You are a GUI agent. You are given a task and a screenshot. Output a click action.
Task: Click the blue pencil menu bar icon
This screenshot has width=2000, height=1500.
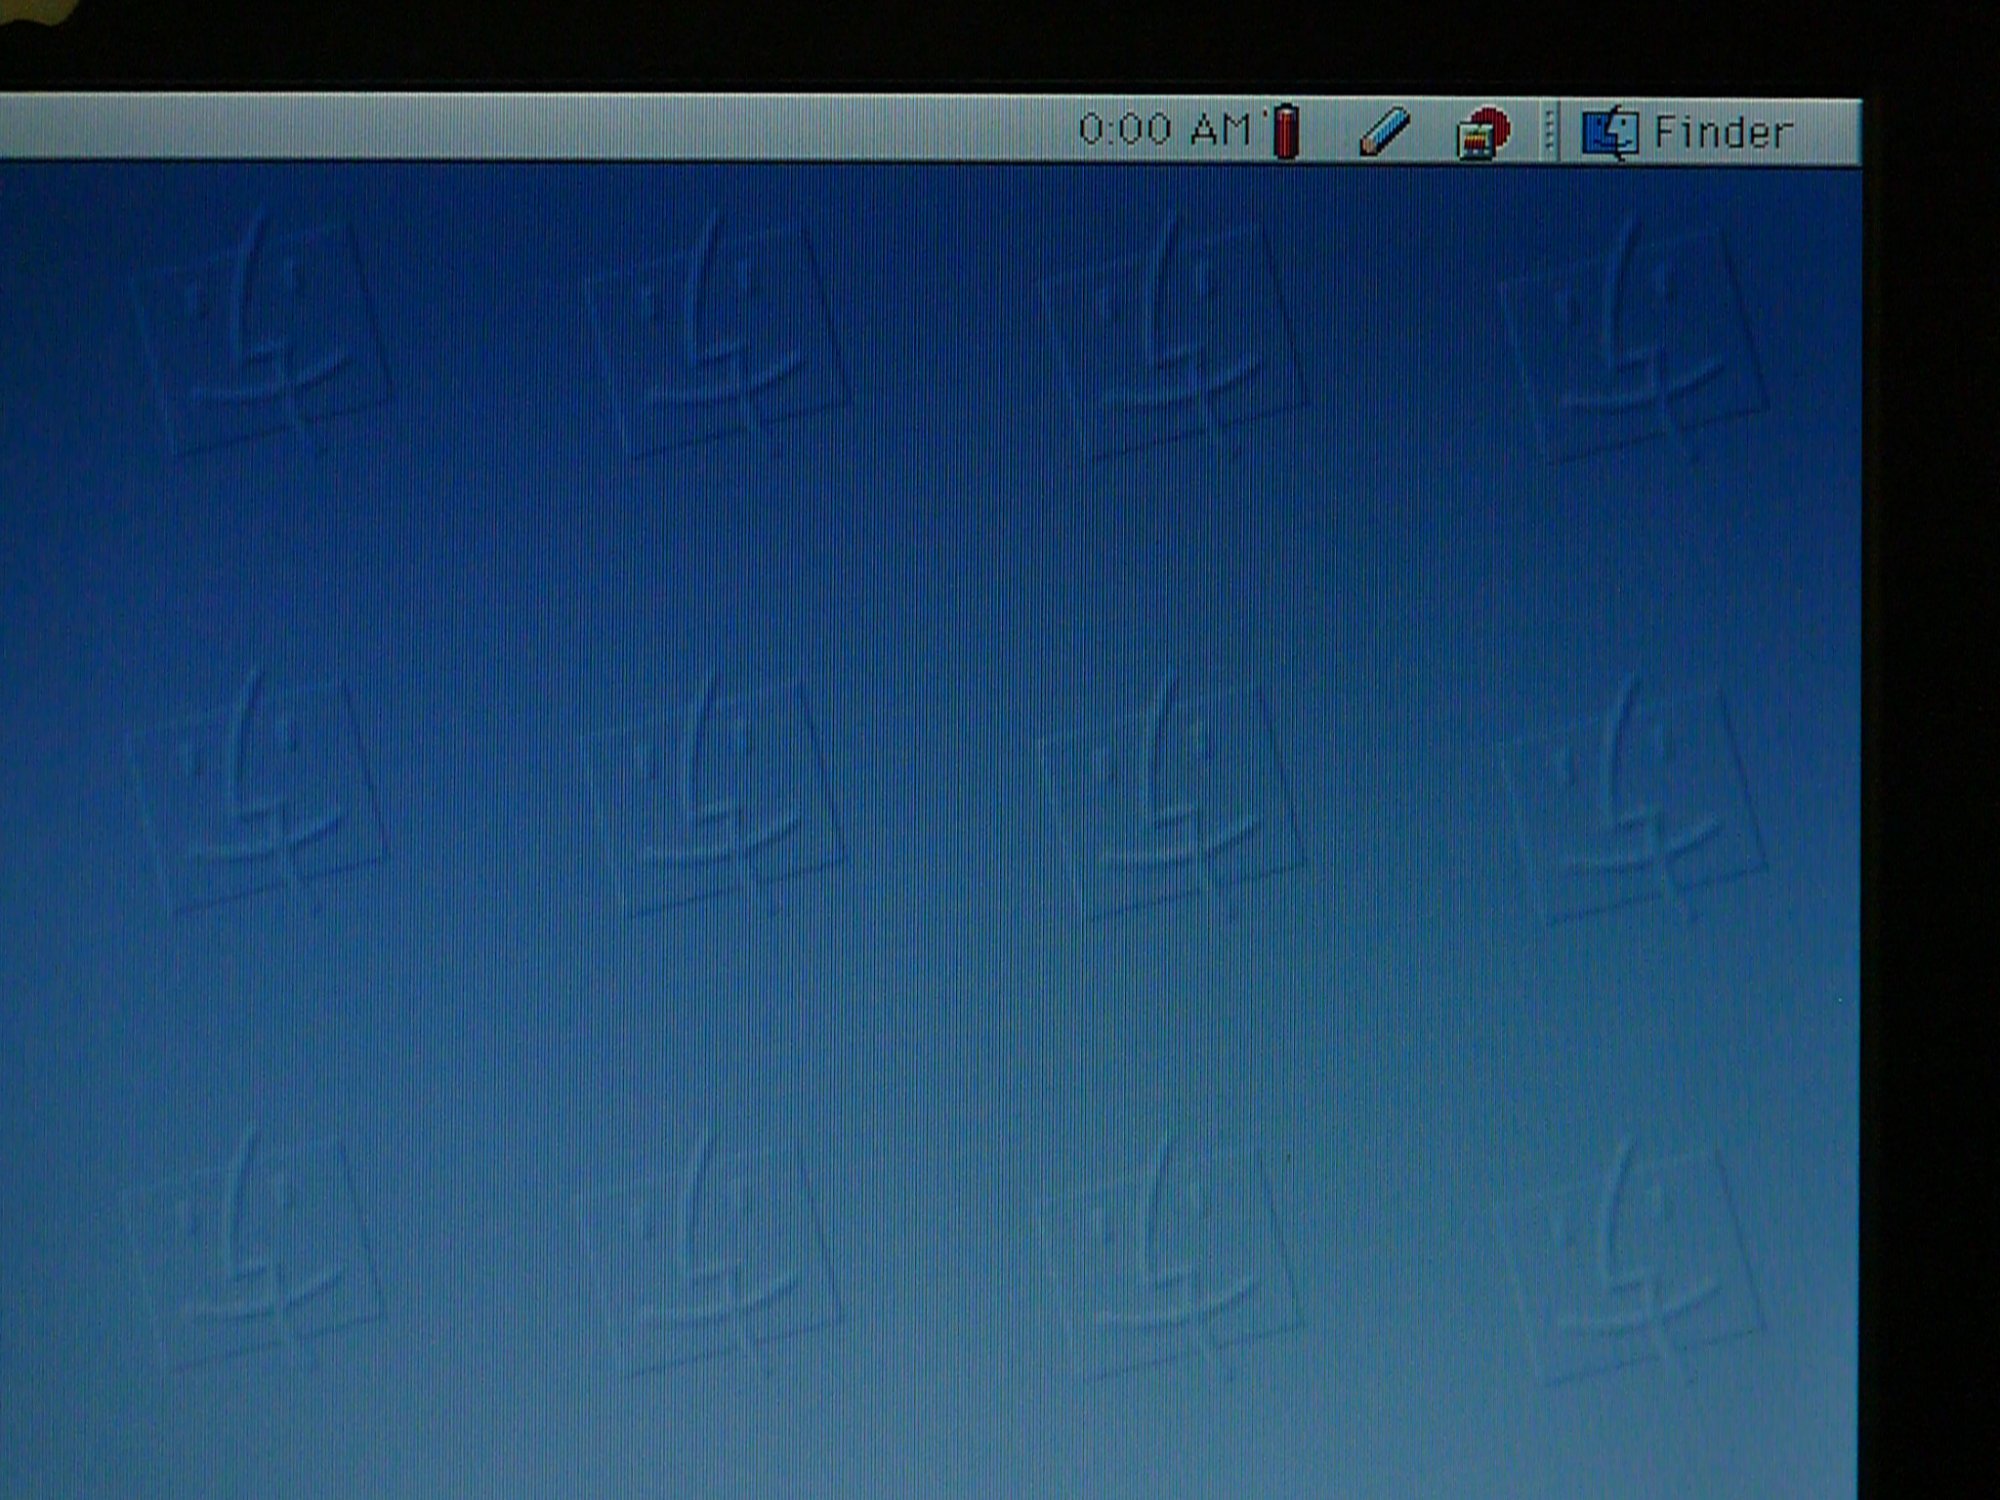(x=1385, y=132)
